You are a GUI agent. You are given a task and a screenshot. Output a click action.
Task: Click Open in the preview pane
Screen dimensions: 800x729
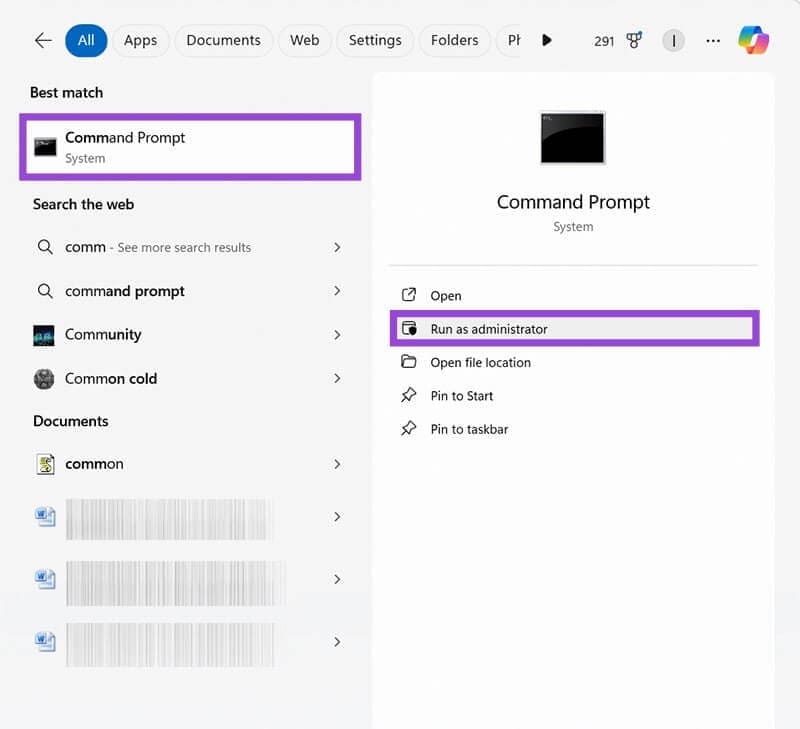[x=574, y=295]
